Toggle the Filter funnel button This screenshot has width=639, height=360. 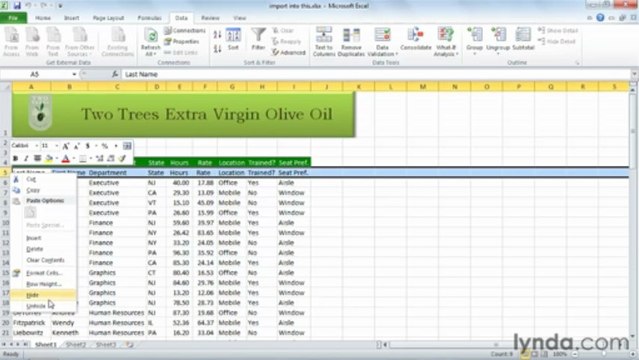(258, 39)
